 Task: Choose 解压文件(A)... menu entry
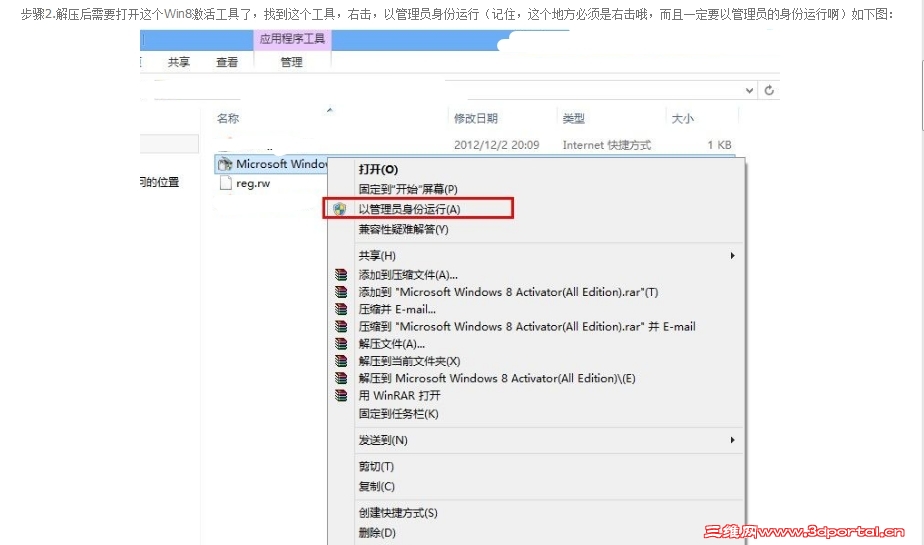pyautogui.click(x=391, y=344)
